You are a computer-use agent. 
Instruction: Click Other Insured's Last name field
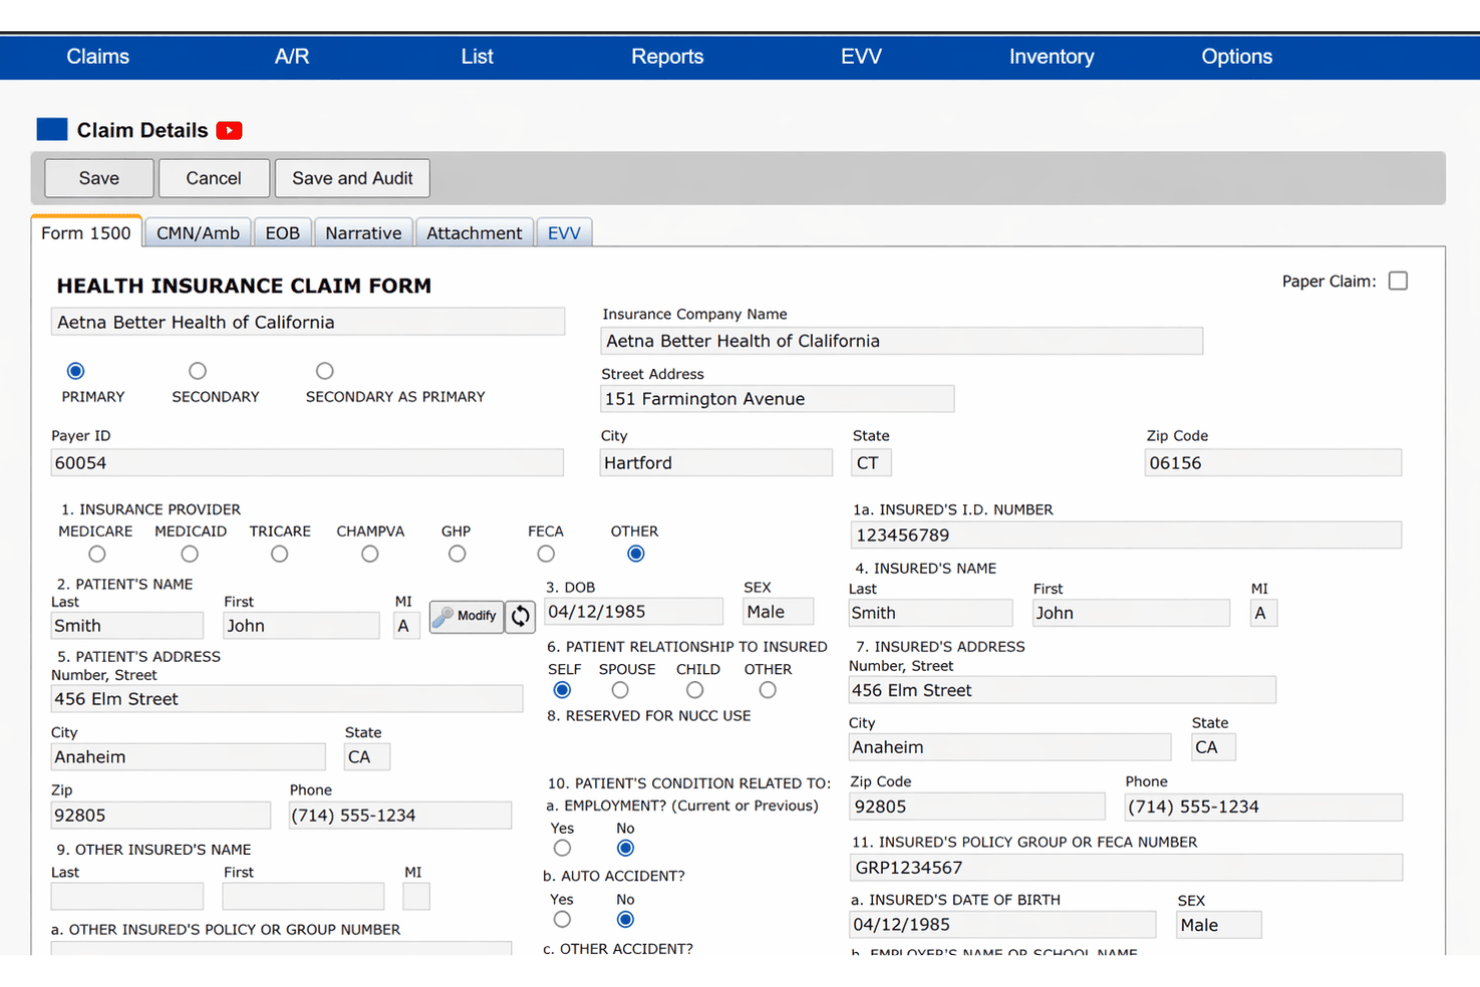127,896
